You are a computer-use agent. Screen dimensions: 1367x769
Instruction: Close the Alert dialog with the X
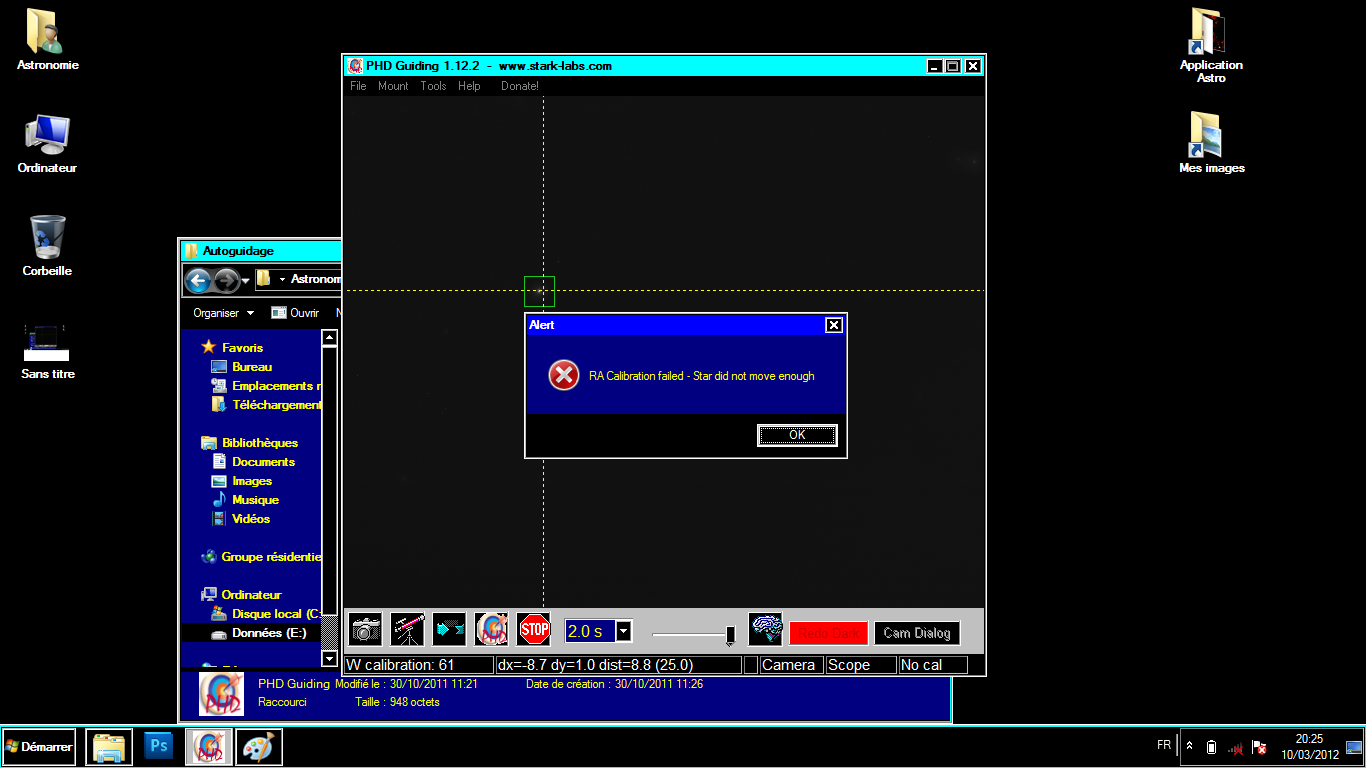(x=834, y=325)
